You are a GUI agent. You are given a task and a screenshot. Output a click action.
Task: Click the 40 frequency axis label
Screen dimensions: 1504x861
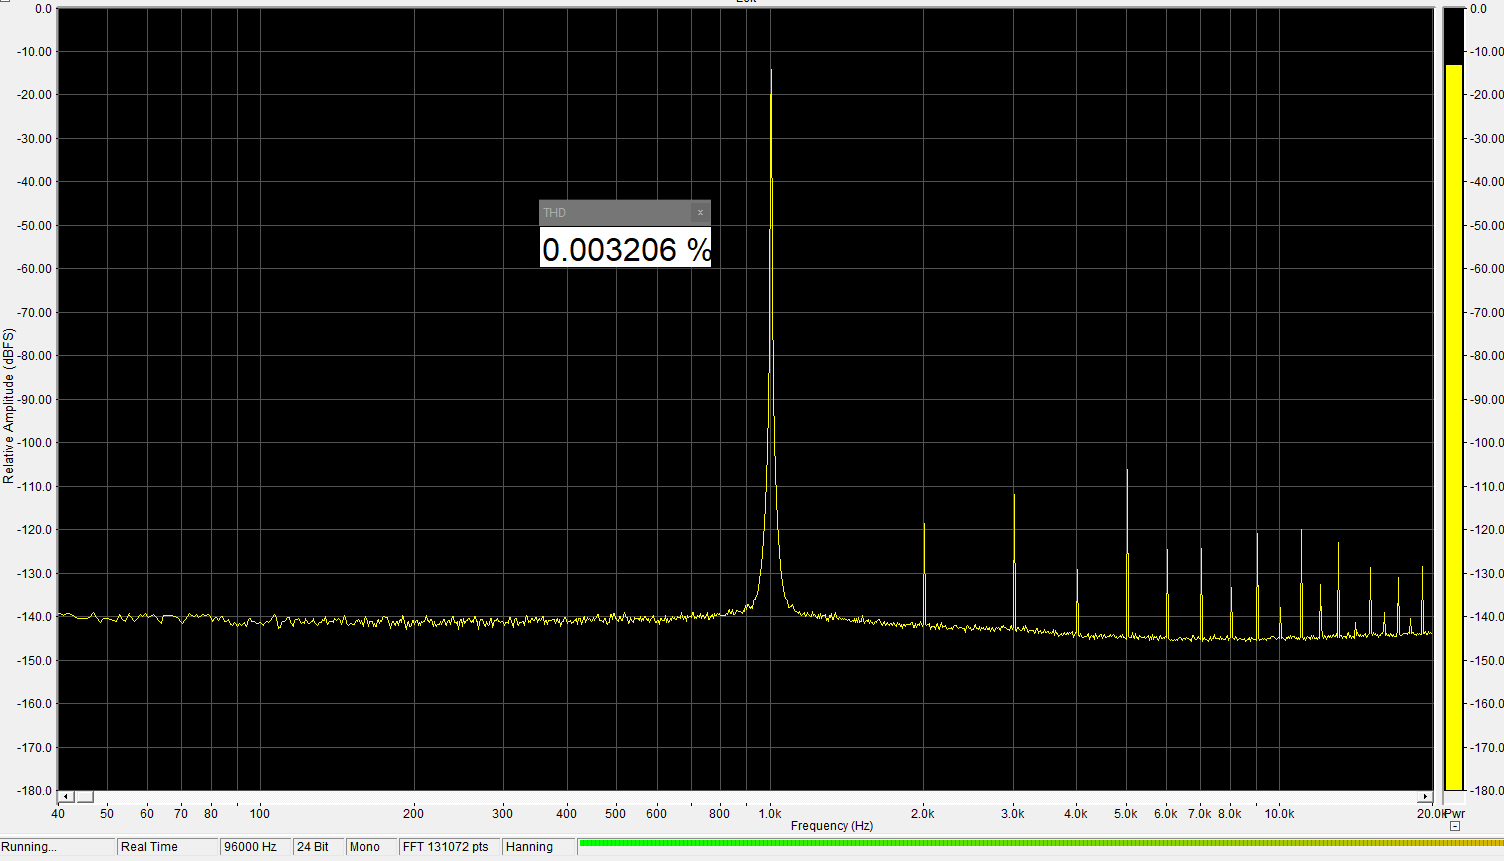pyautogui.click(x=58, y=814)
